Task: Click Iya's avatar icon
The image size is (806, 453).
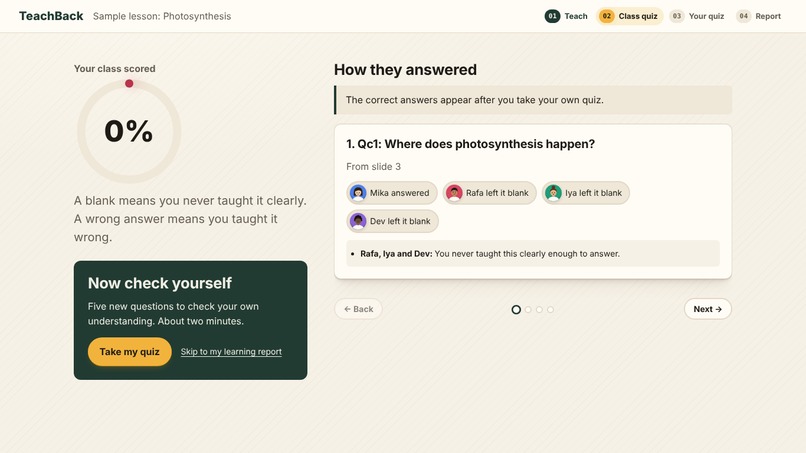Action: 553,193
